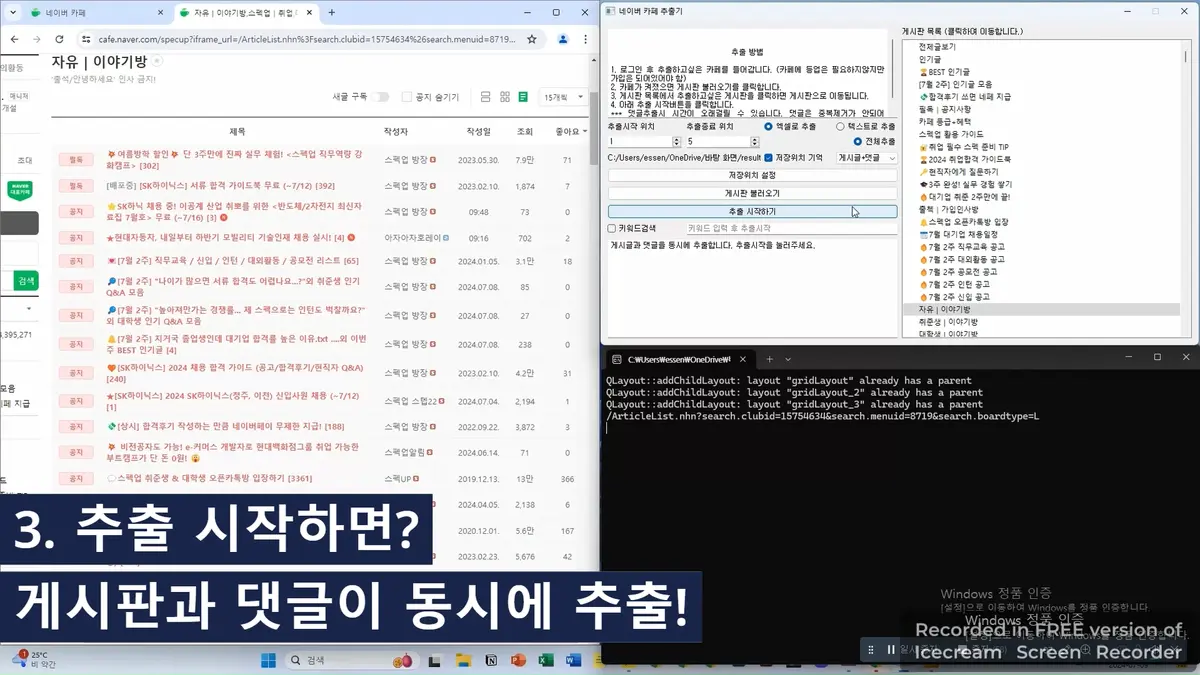Open Notion from the taskbar
This screenshot has width=1200, height=675.
tap(490, 660)
